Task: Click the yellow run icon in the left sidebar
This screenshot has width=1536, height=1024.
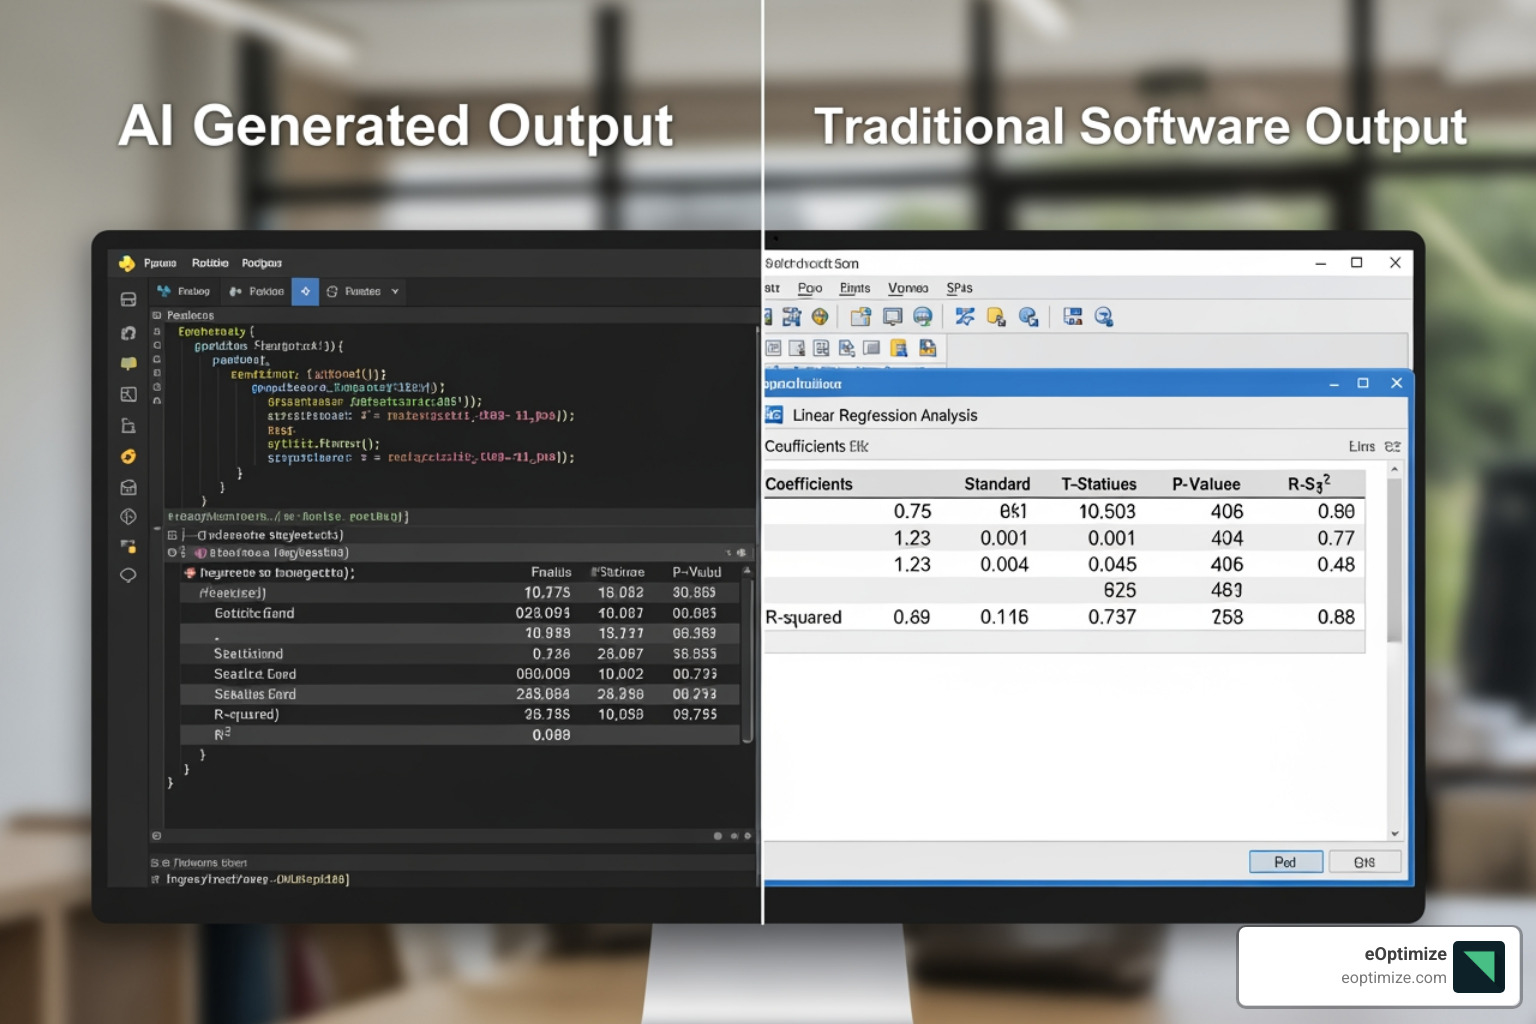Action: pyautogui.click(x=128, y=457)
